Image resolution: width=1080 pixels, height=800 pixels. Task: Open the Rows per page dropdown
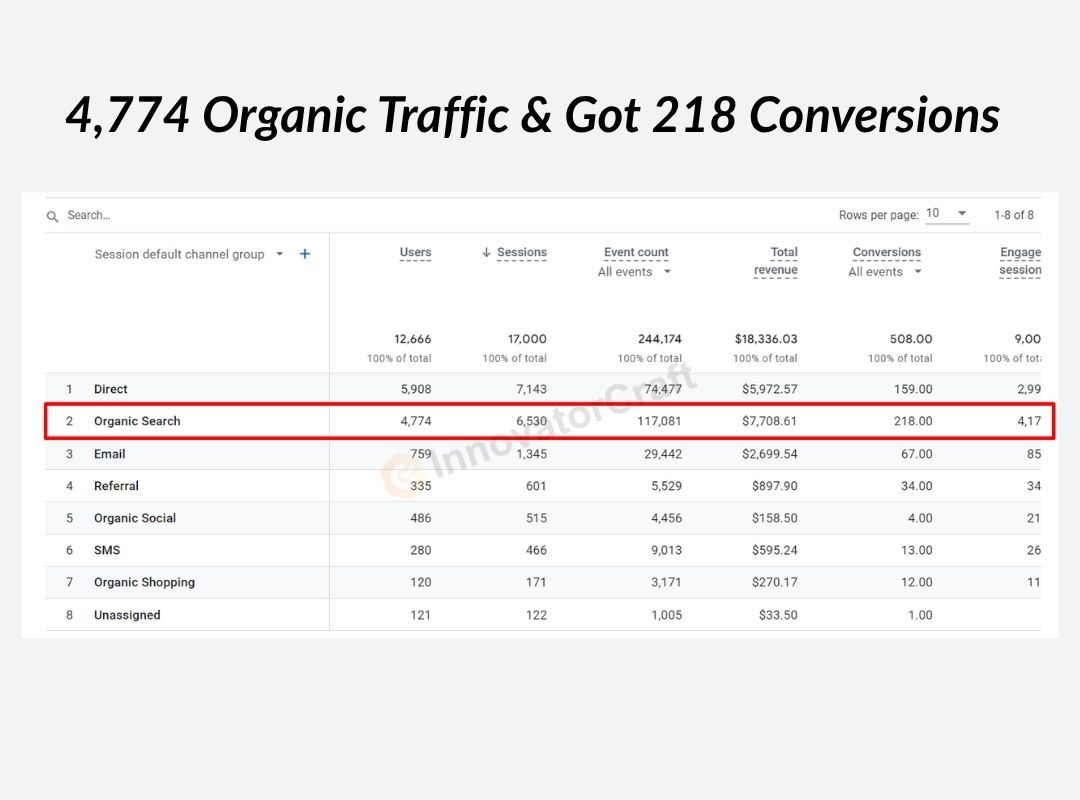coord(946,214)
